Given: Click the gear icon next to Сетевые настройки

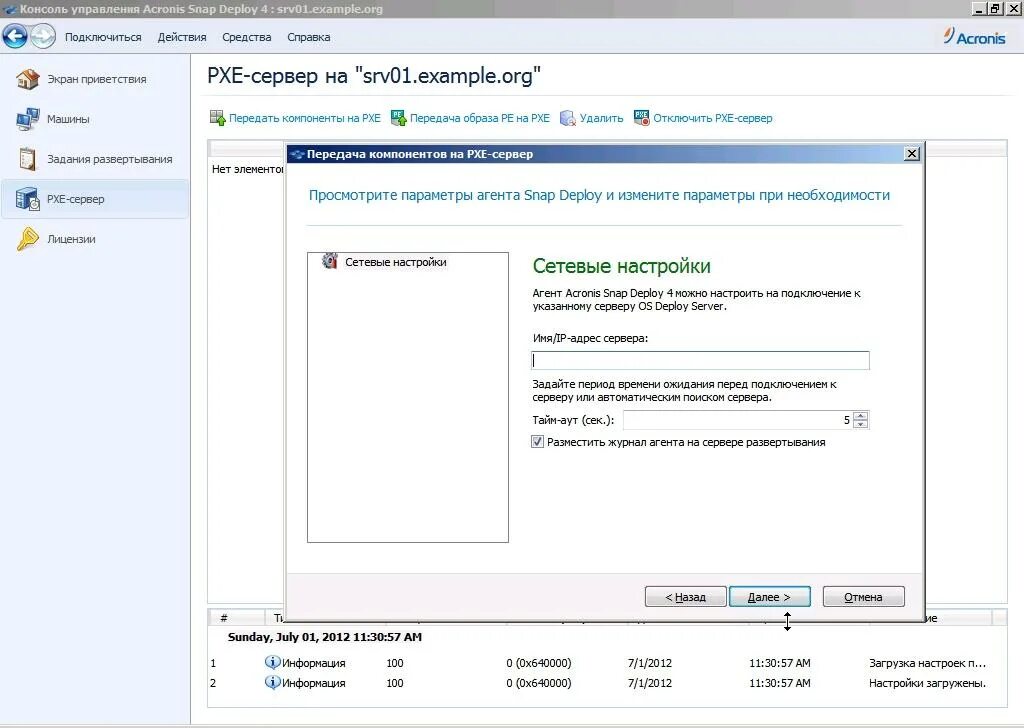Looking at the screenshot, I should 330,261.
